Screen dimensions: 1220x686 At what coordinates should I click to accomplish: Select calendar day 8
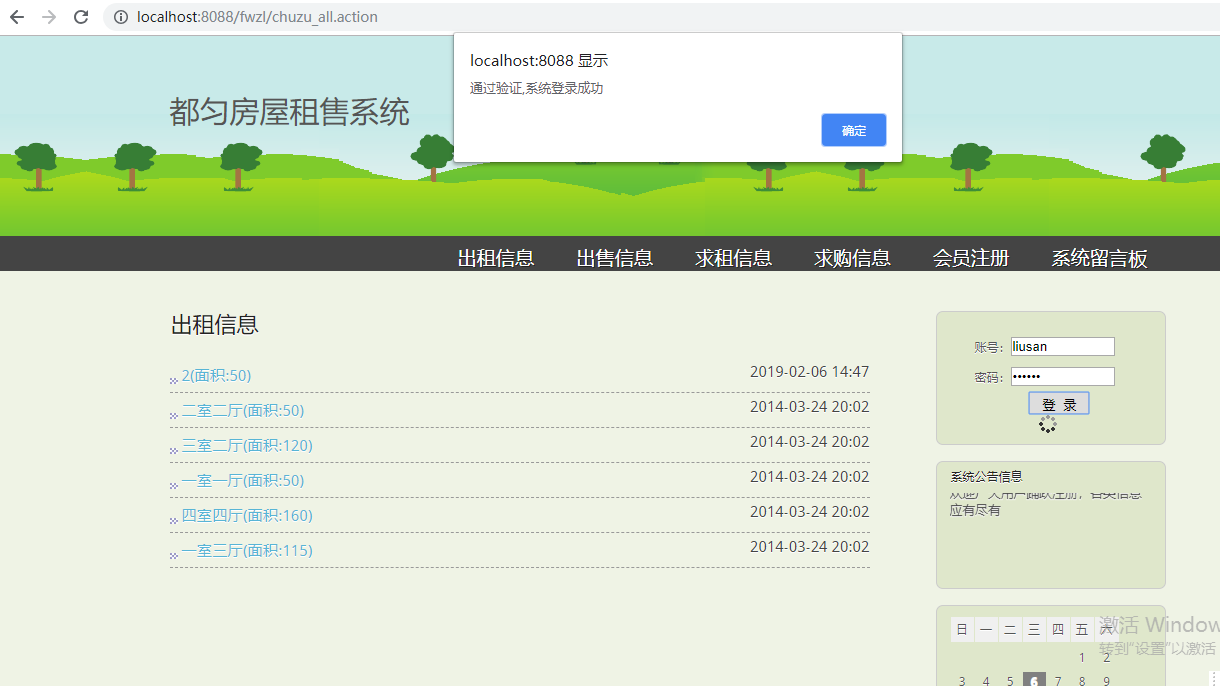coord(1082,681)
